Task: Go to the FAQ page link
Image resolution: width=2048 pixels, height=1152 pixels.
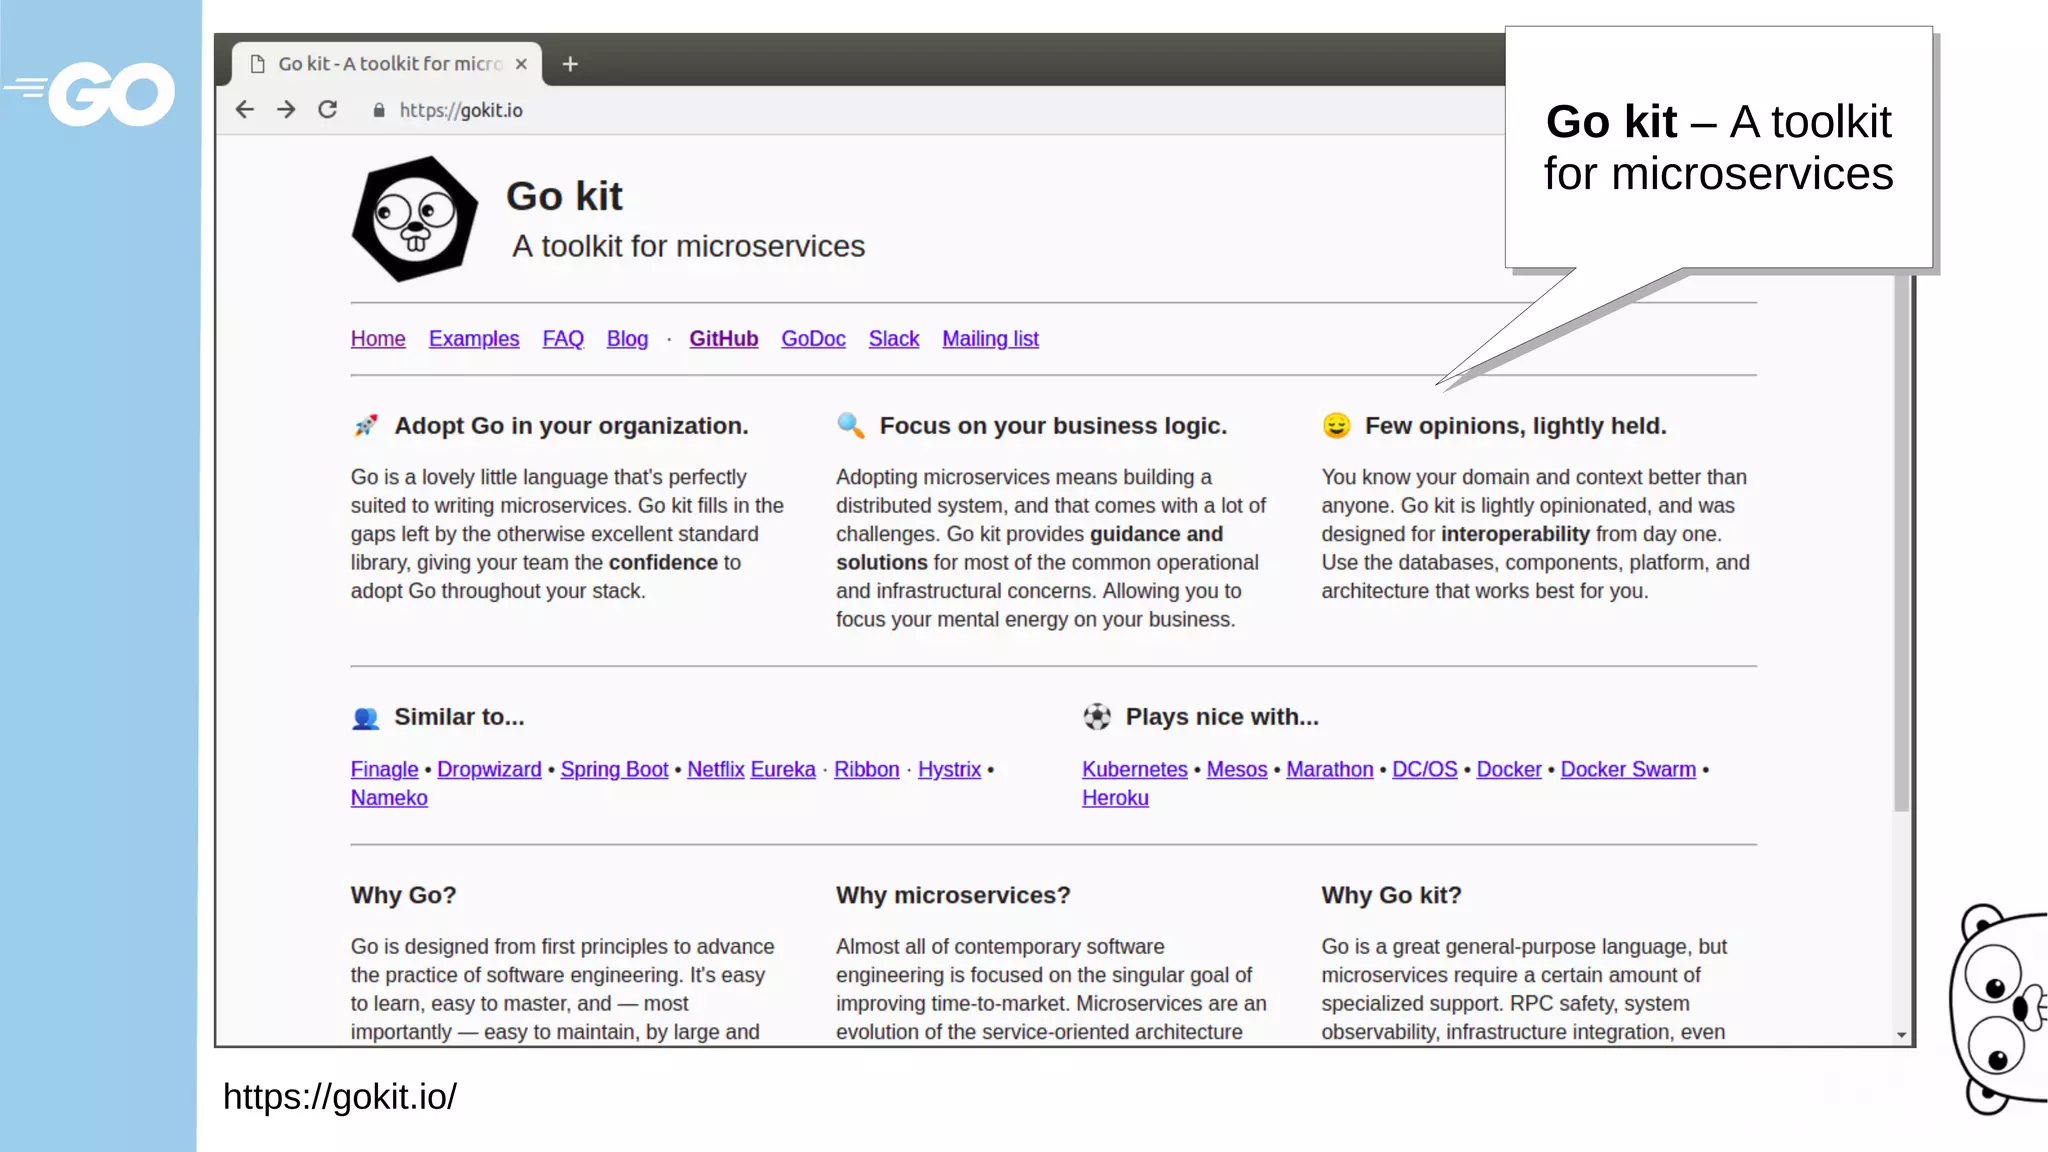Action: pyautogui.click(x=563, y=339)
